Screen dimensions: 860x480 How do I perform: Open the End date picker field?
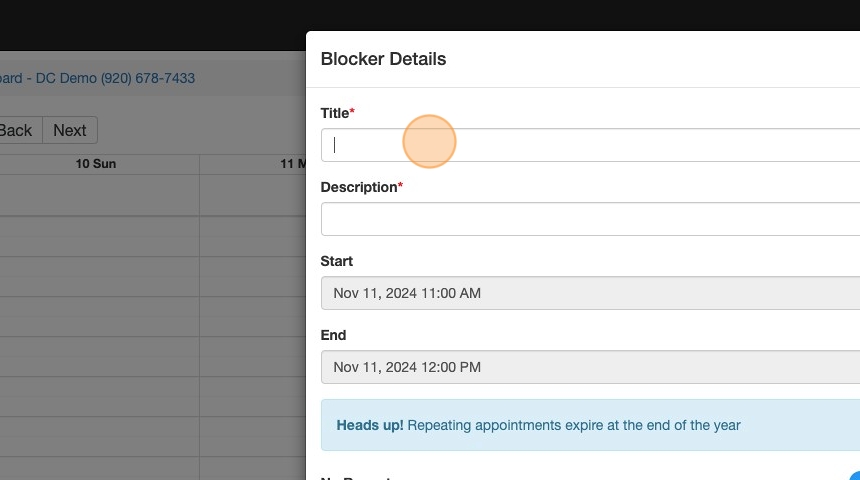[x=590, y=367]
